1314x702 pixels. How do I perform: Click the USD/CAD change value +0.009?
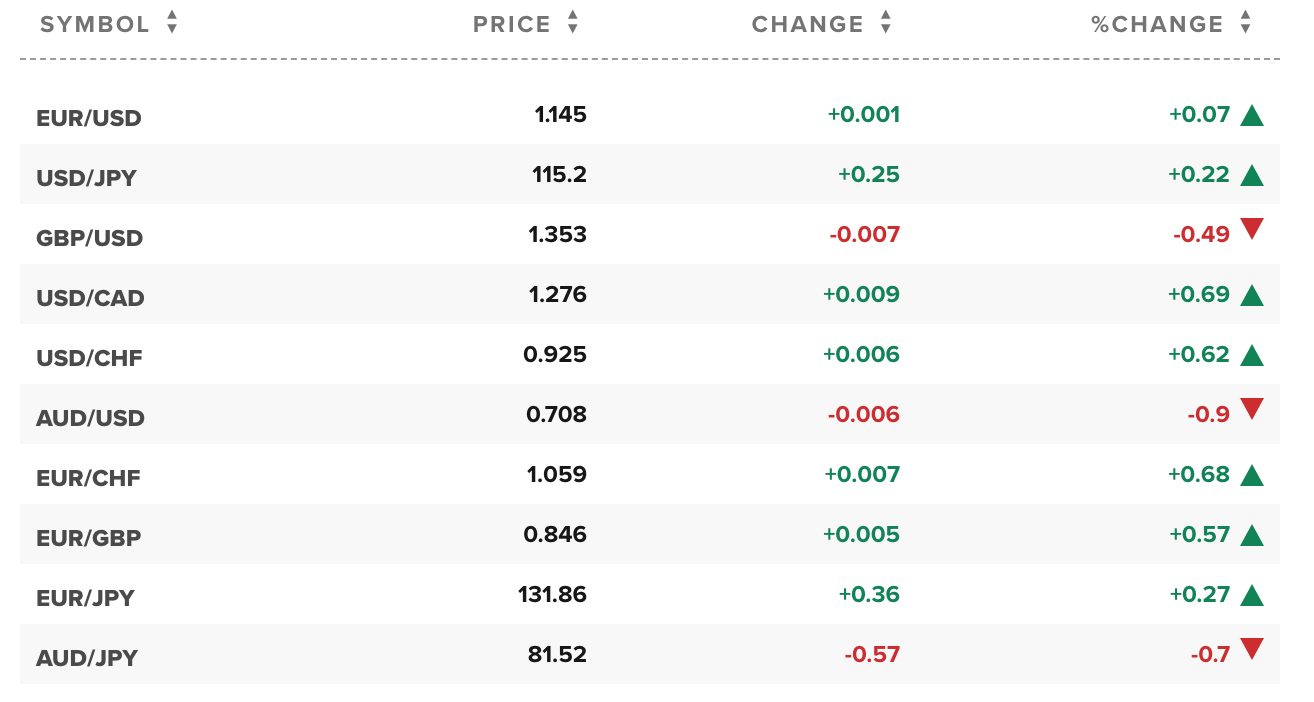tap(861, 295)
